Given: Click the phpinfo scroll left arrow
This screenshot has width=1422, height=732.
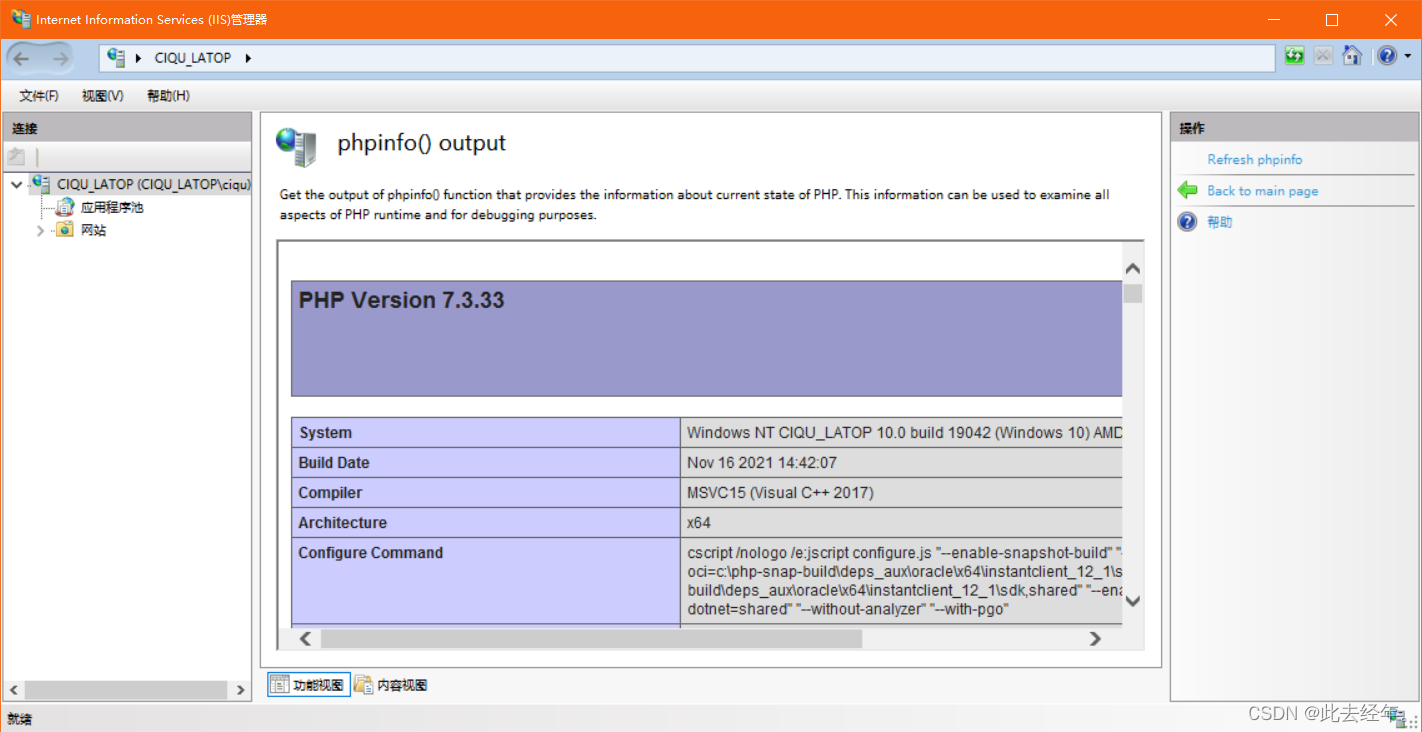Looking at the screenshot, I should [305, 638].
